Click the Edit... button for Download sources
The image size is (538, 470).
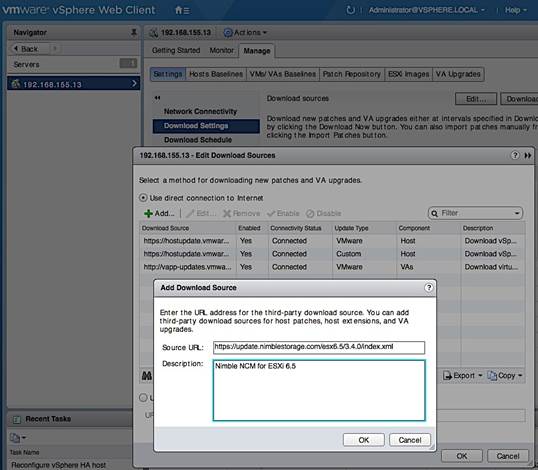(x=476, y=99)
